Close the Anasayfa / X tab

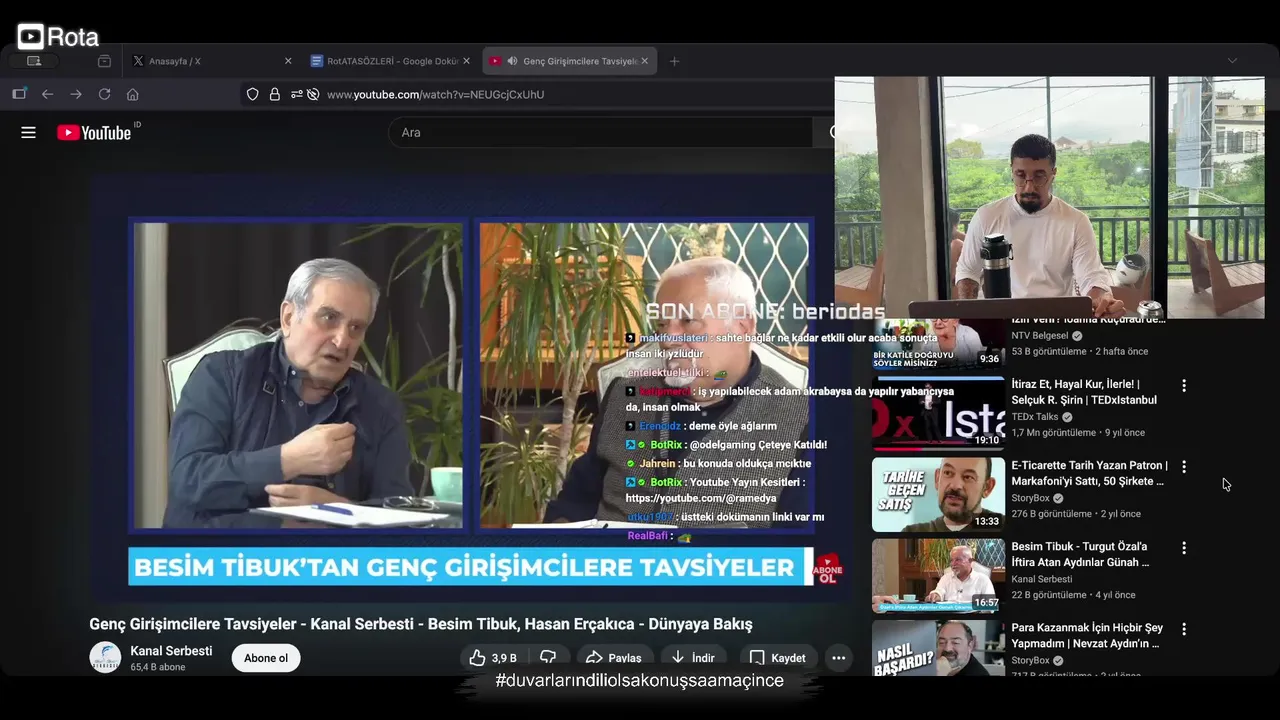[288, 61]
